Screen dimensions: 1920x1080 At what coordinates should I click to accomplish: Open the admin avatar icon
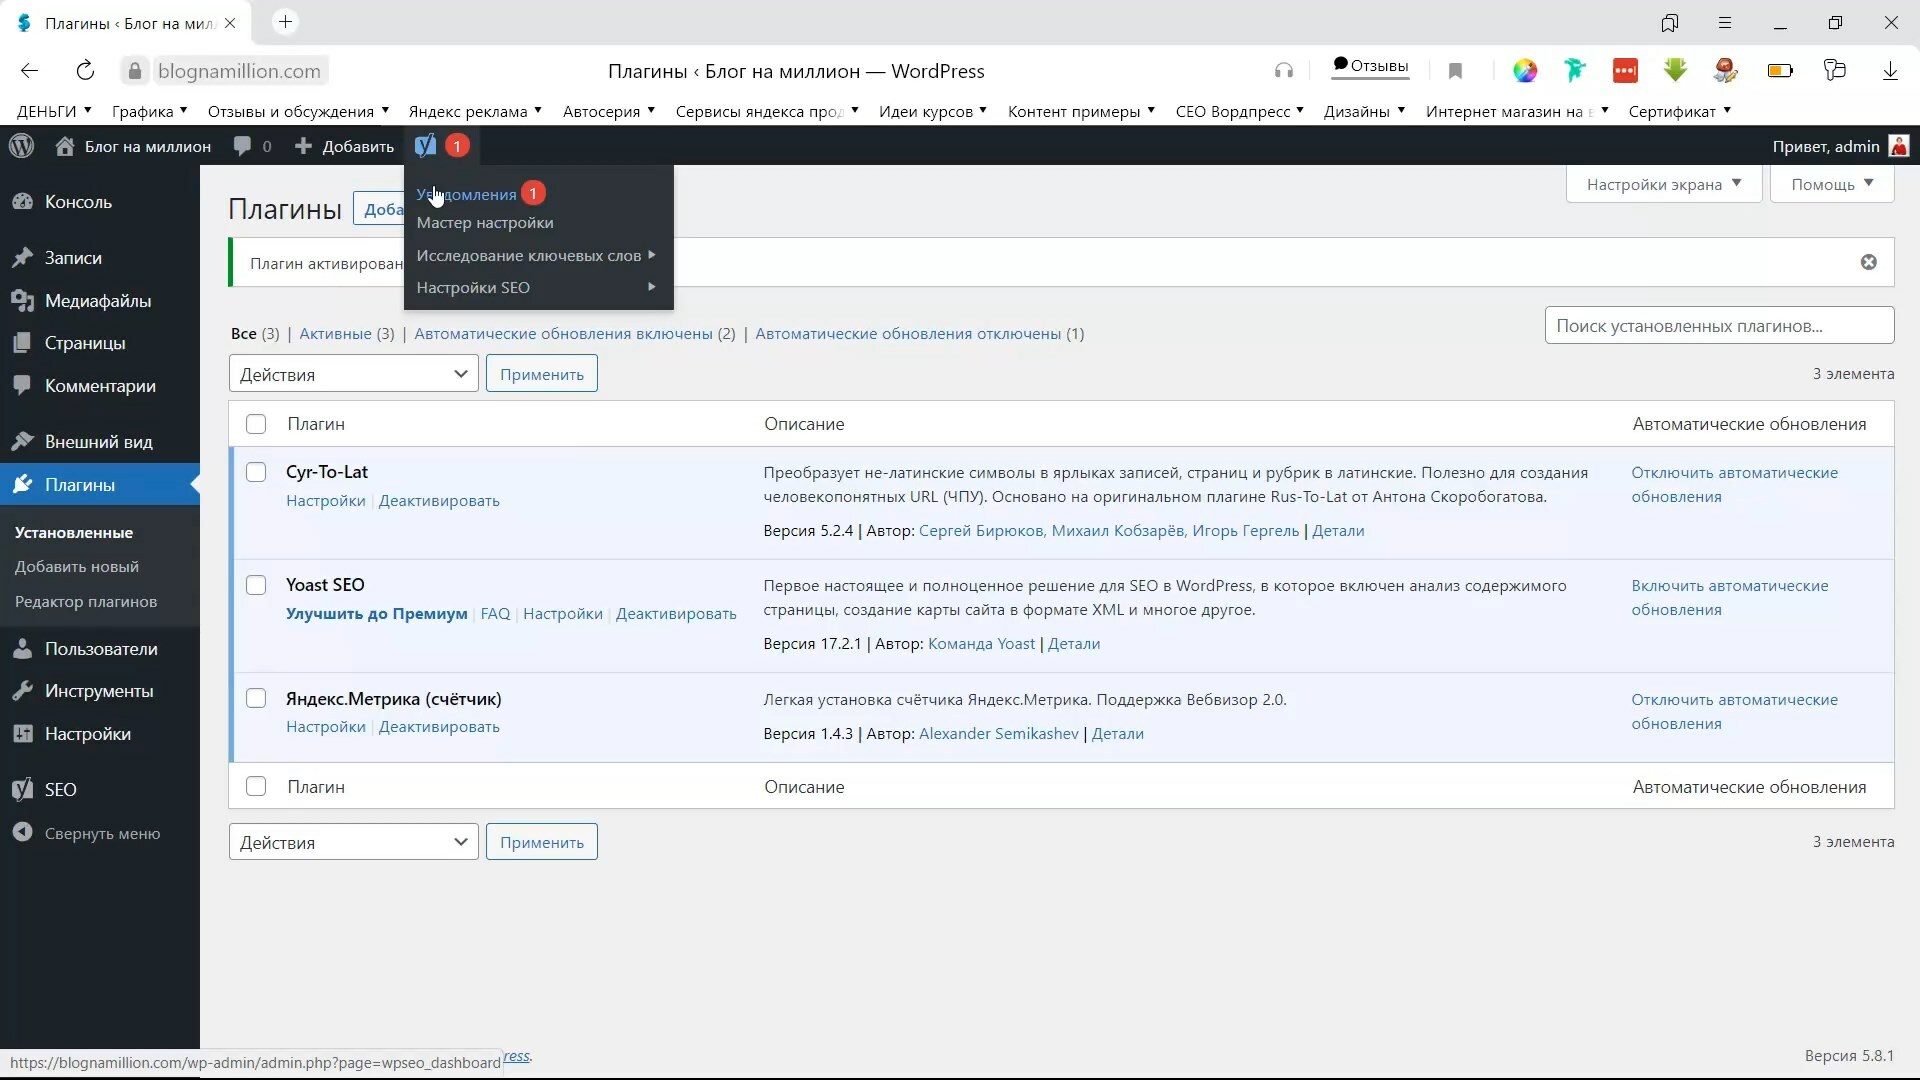pos(1899,146)
